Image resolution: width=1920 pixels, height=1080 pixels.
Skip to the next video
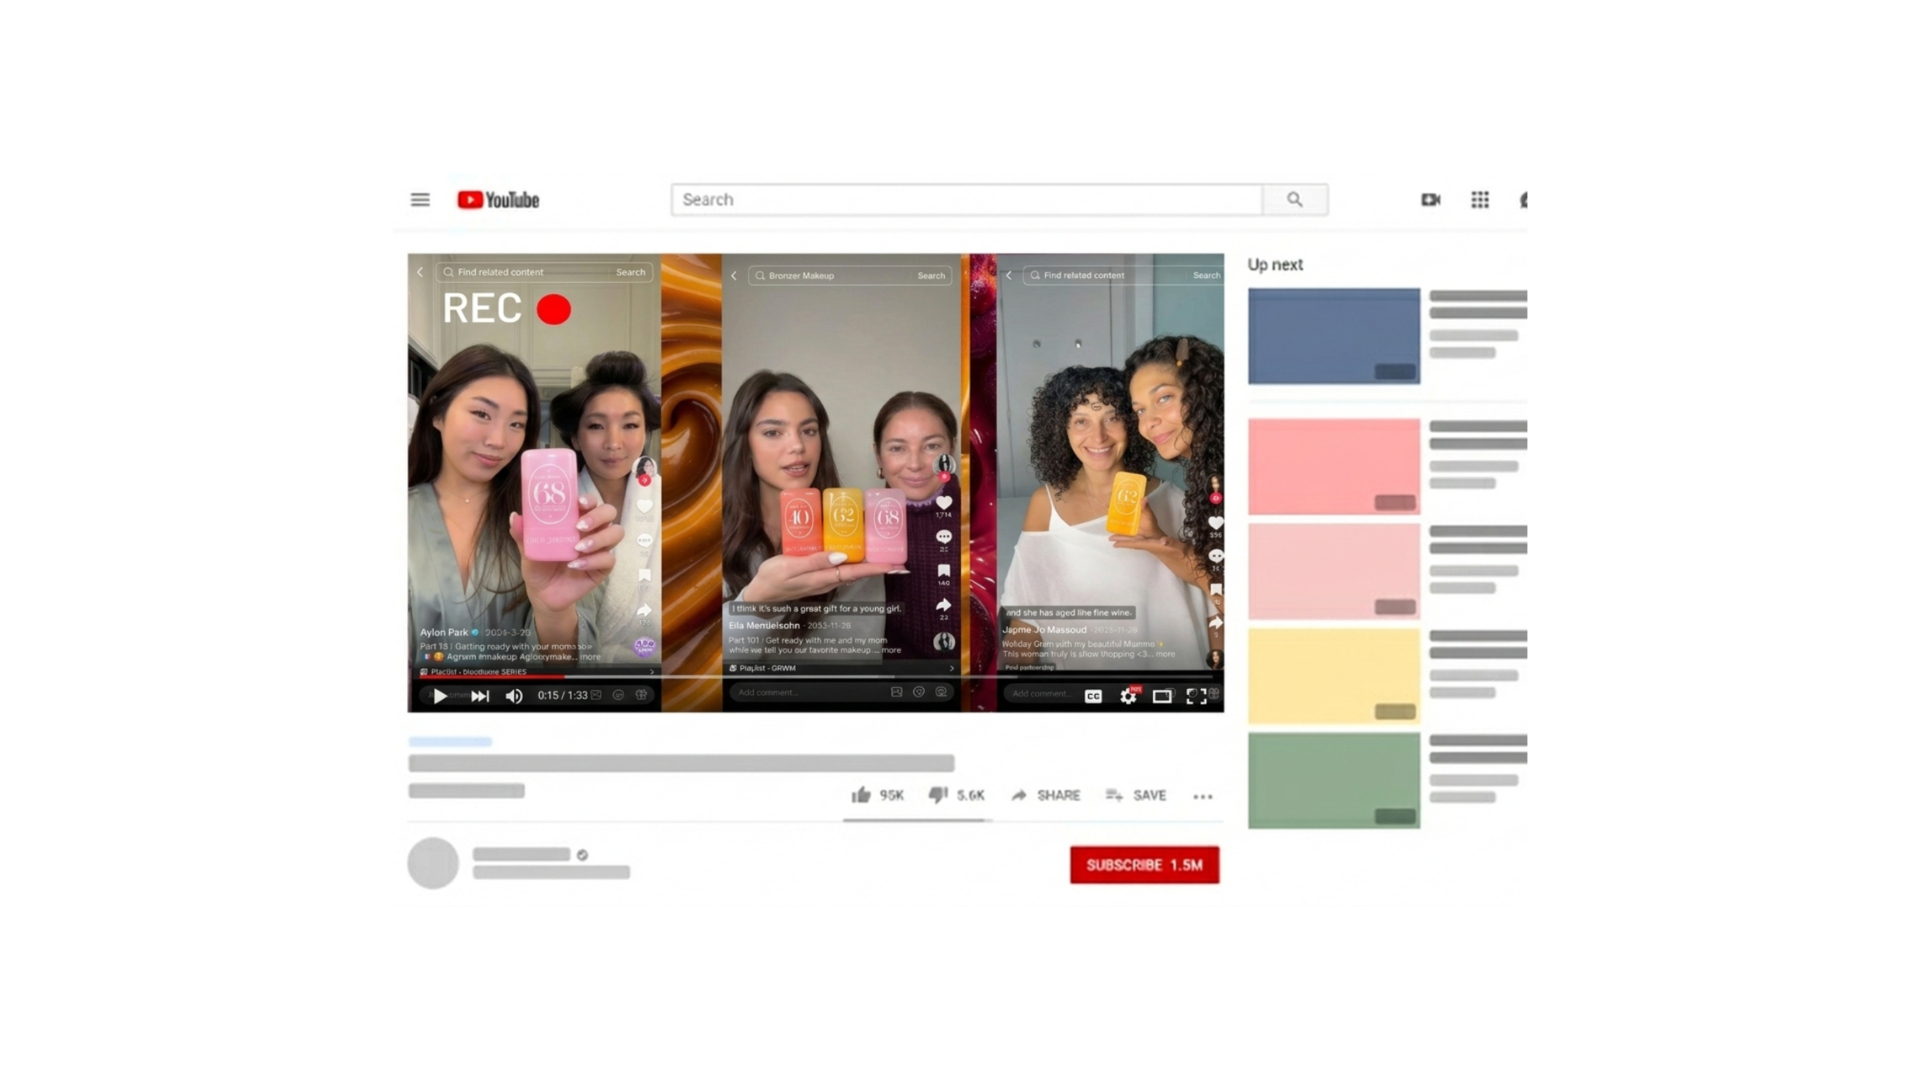[480, 696]
